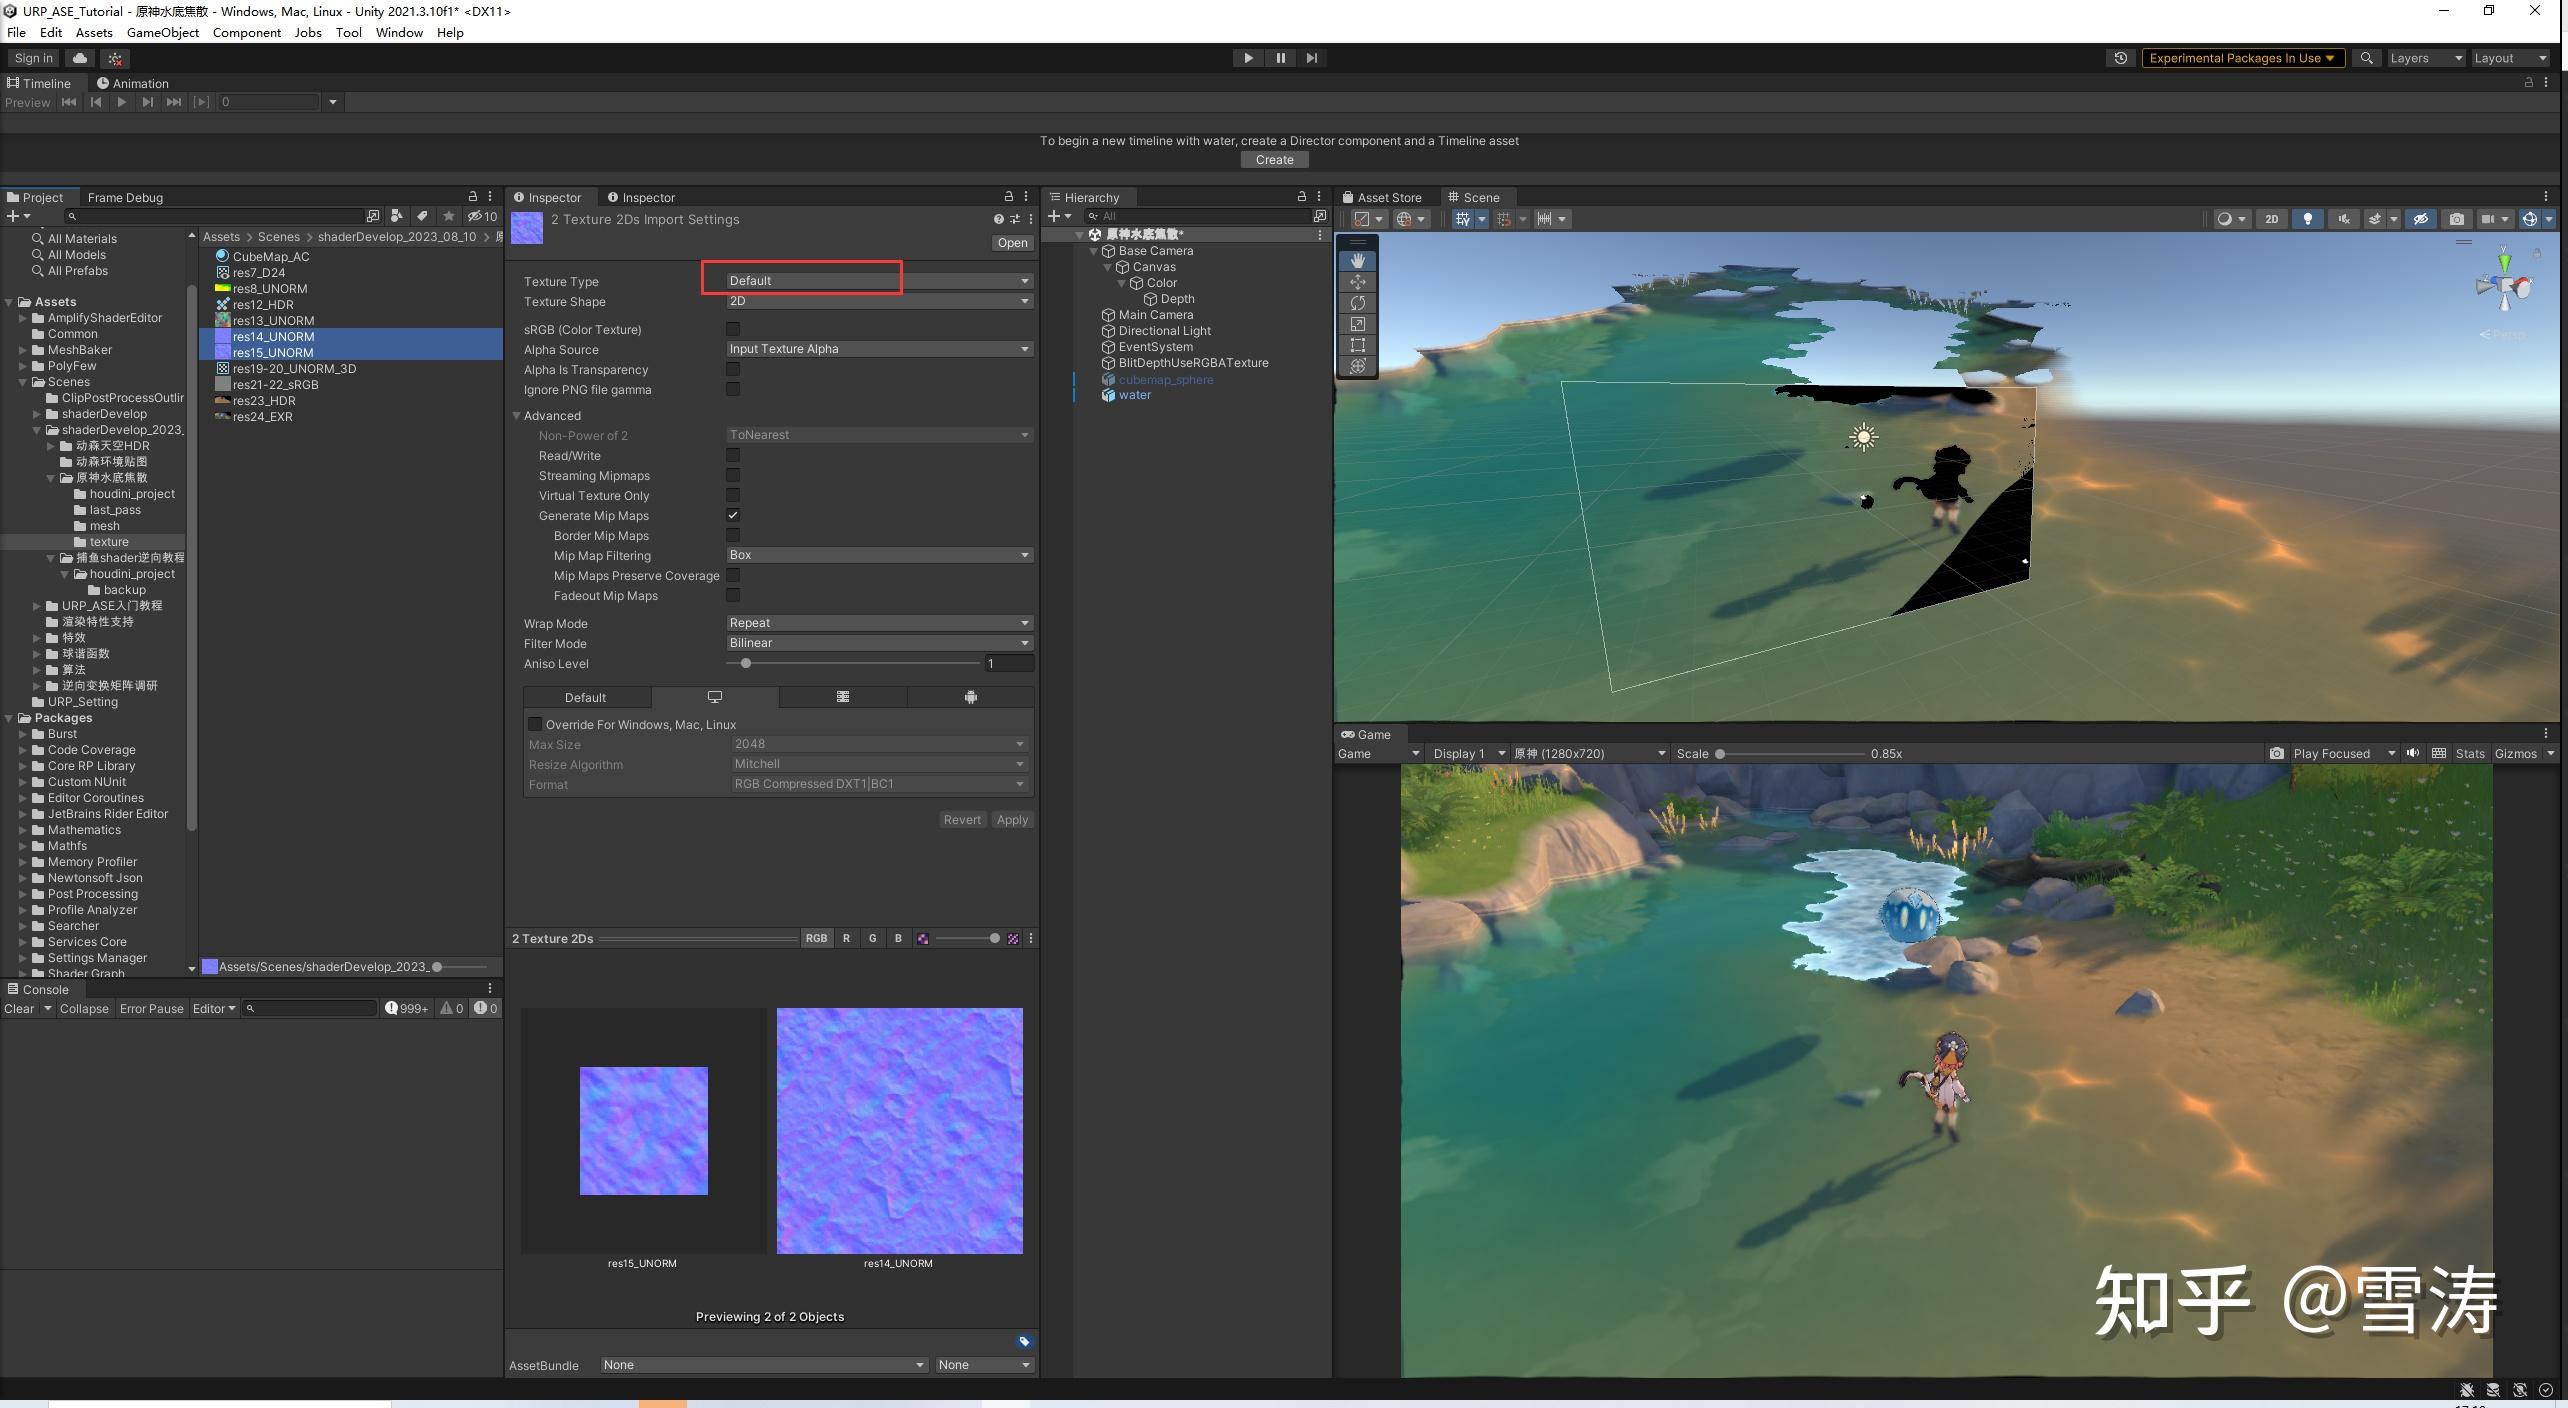Click the Pause button in top toolbar
Image resolution: width=2568 pixels, height=1408 pixels.
point(1280,58)
